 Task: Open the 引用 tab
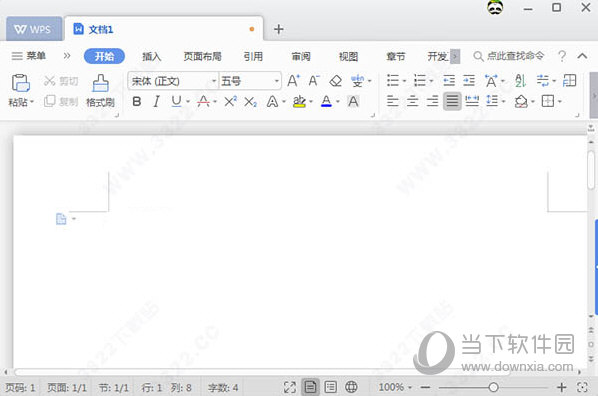tap(253, 56)
